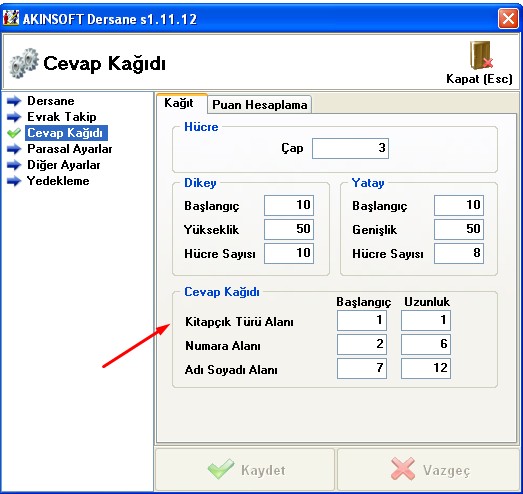
Task: Switch to the Puan Hesaplama tab
Action: coord(259,105)
